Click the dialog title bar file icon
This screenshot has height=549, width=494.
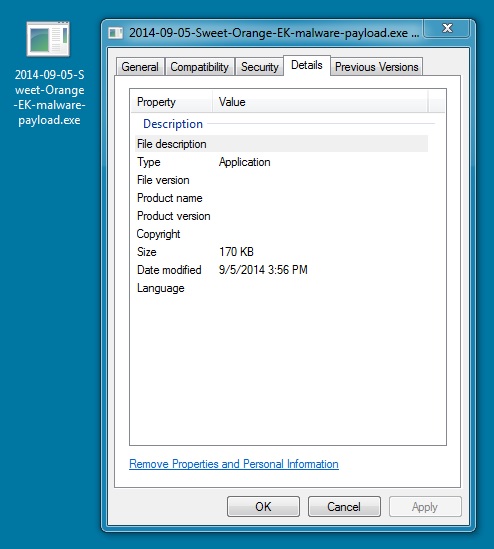pos(116,33)
